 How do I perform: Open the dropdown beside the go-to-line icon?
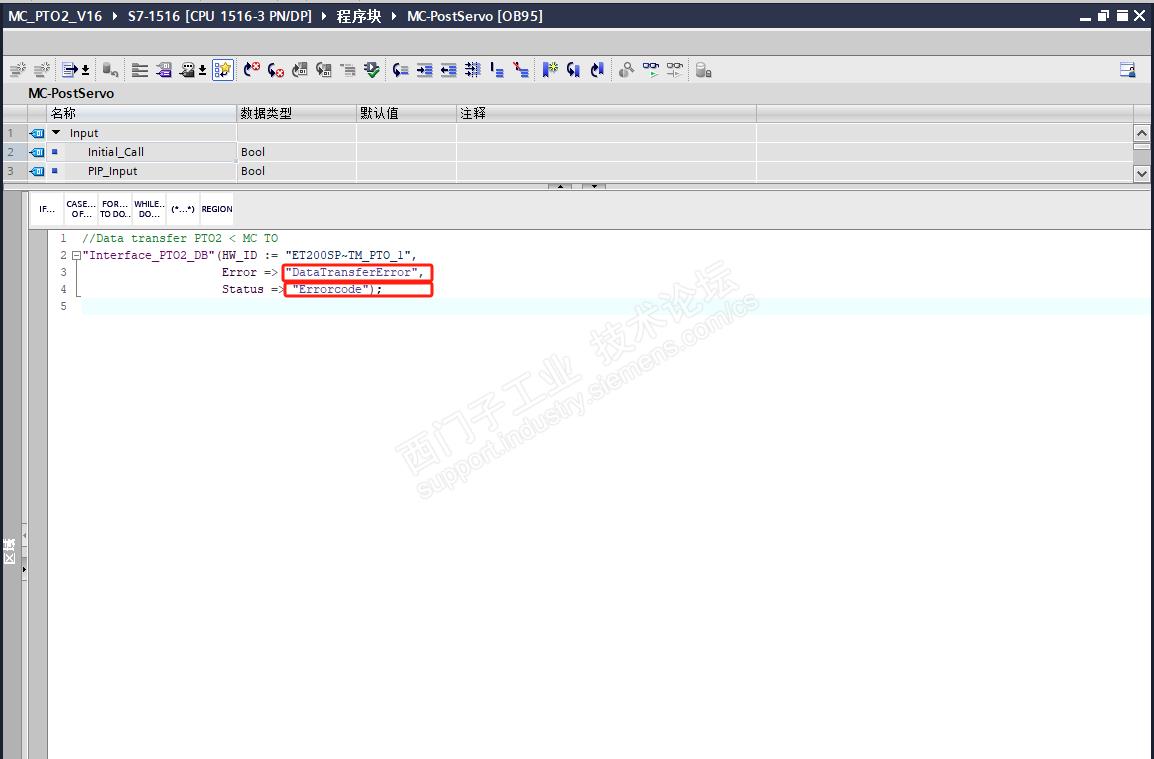point(85,71)
